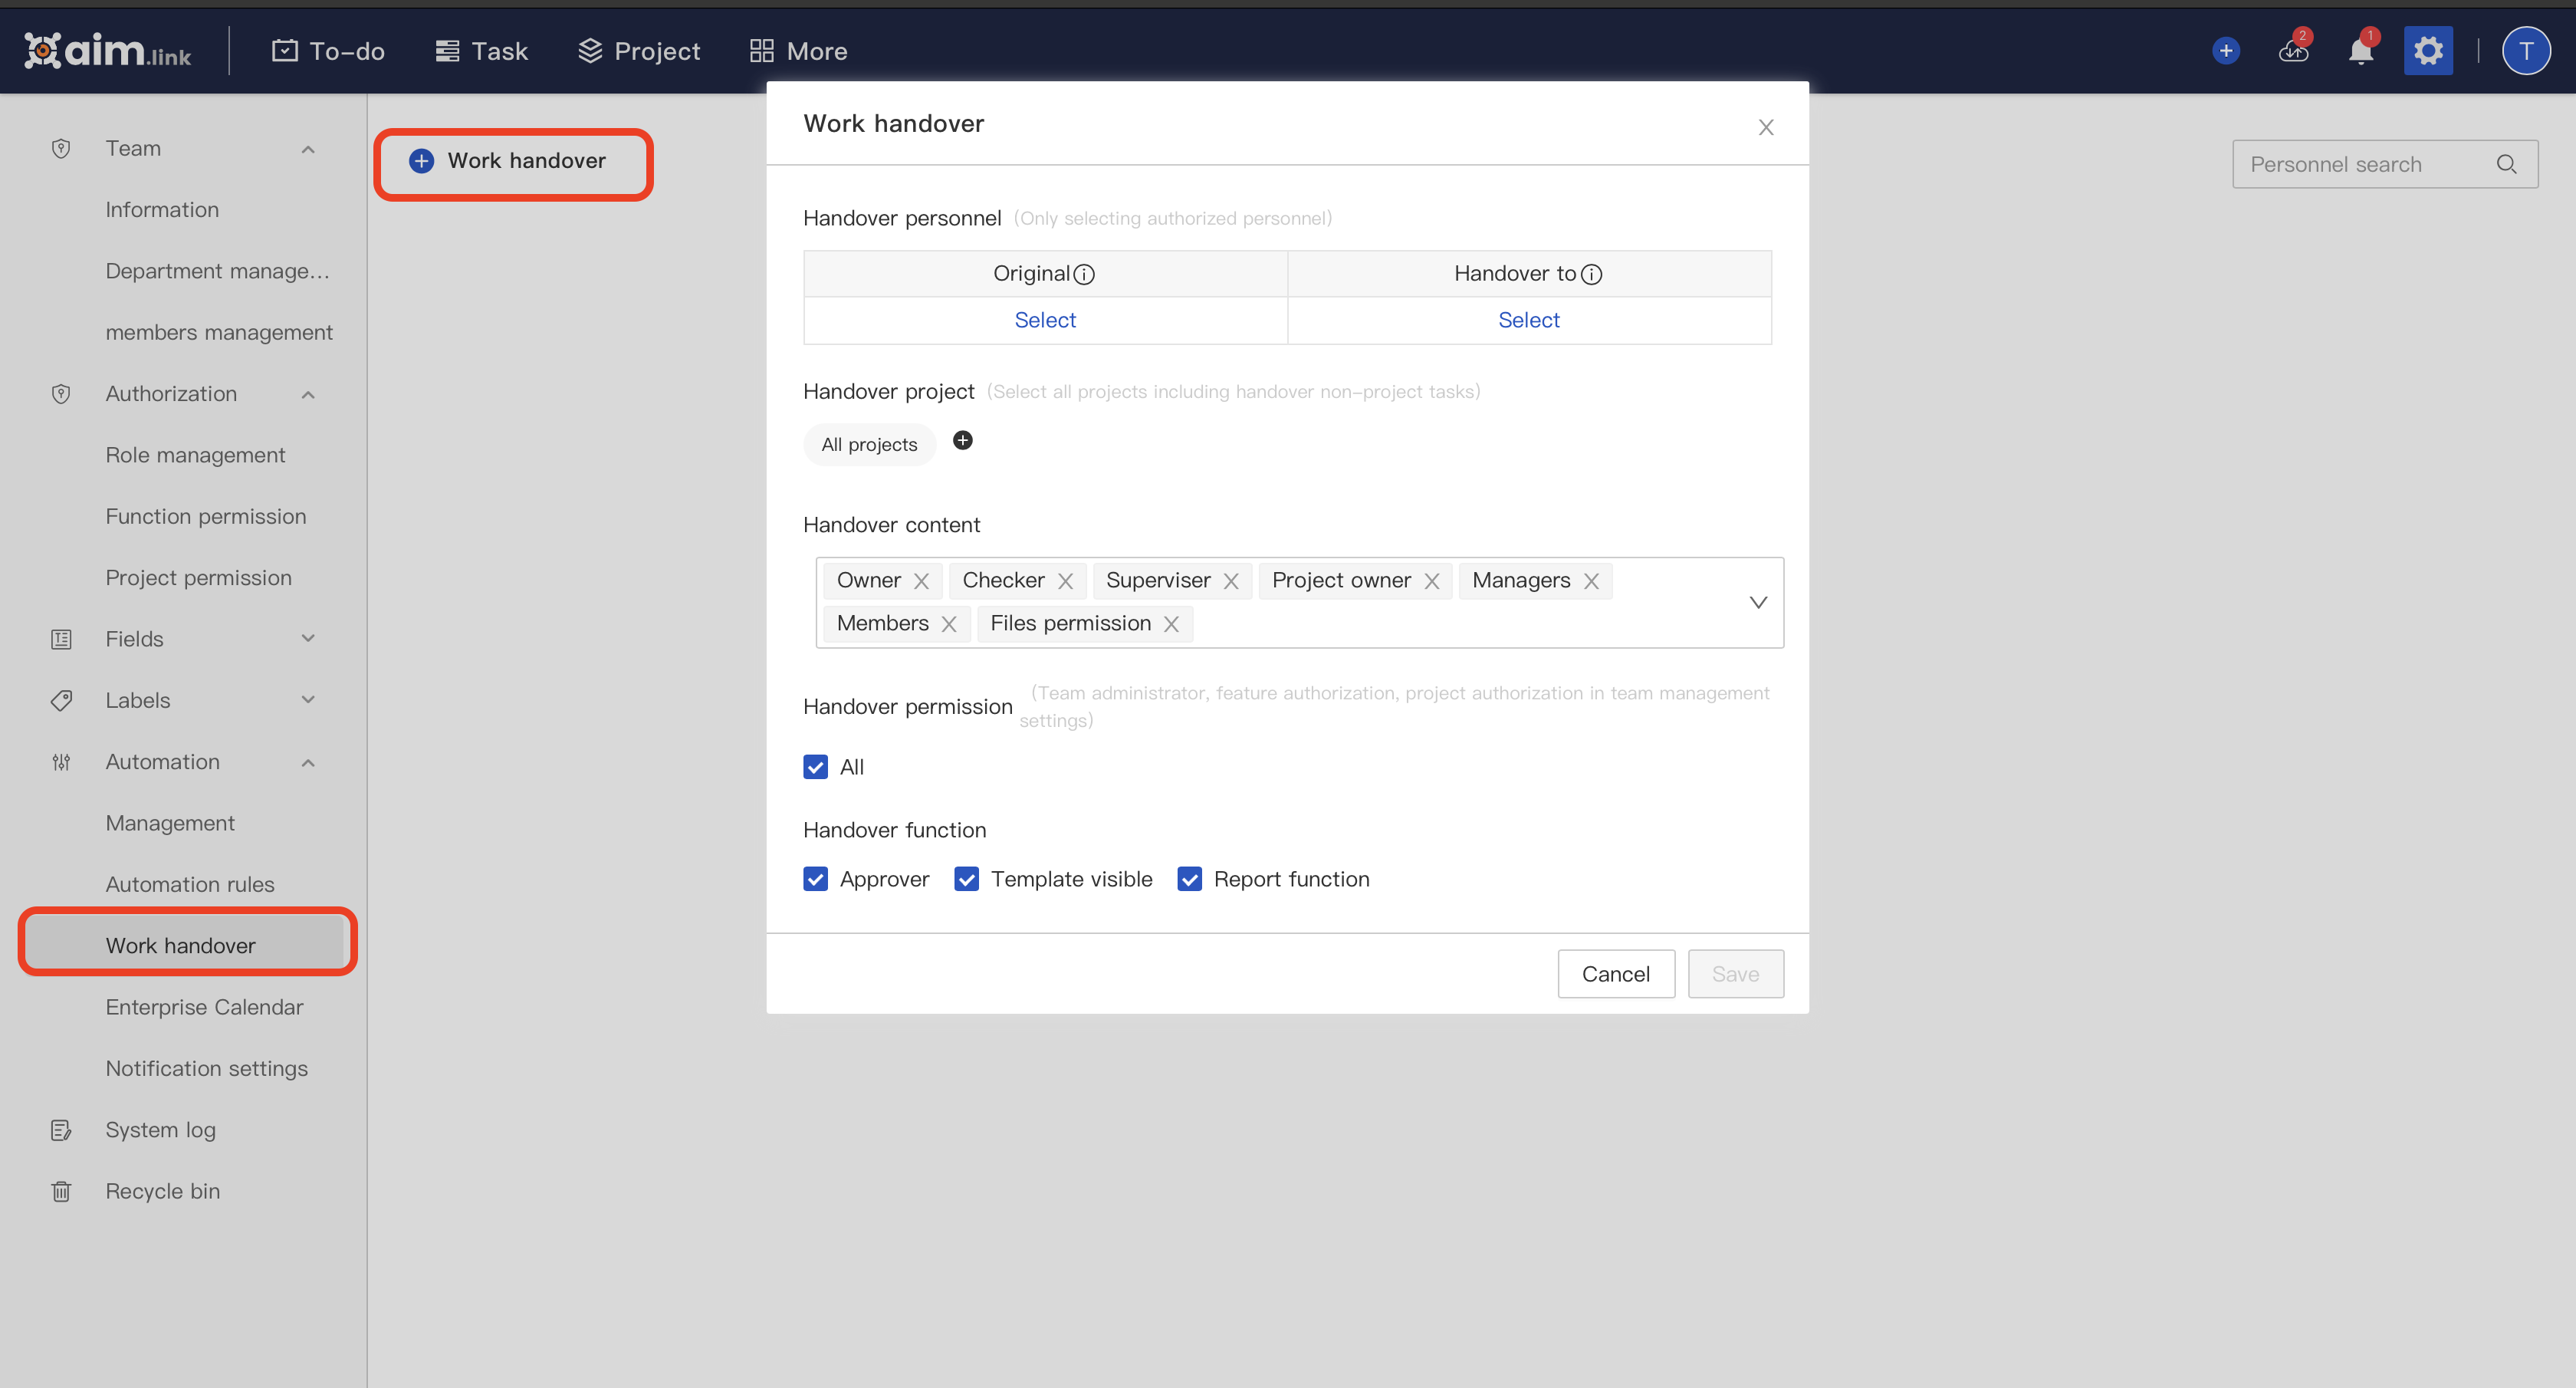
Task: Click Select under Original column
Action: click(x=1045, y=320)
